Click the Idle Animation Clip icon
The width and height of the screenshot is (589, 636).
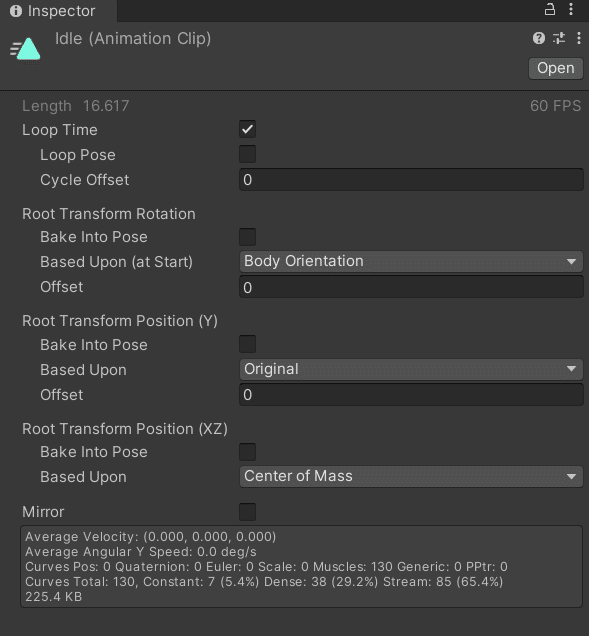pos(26,50)
